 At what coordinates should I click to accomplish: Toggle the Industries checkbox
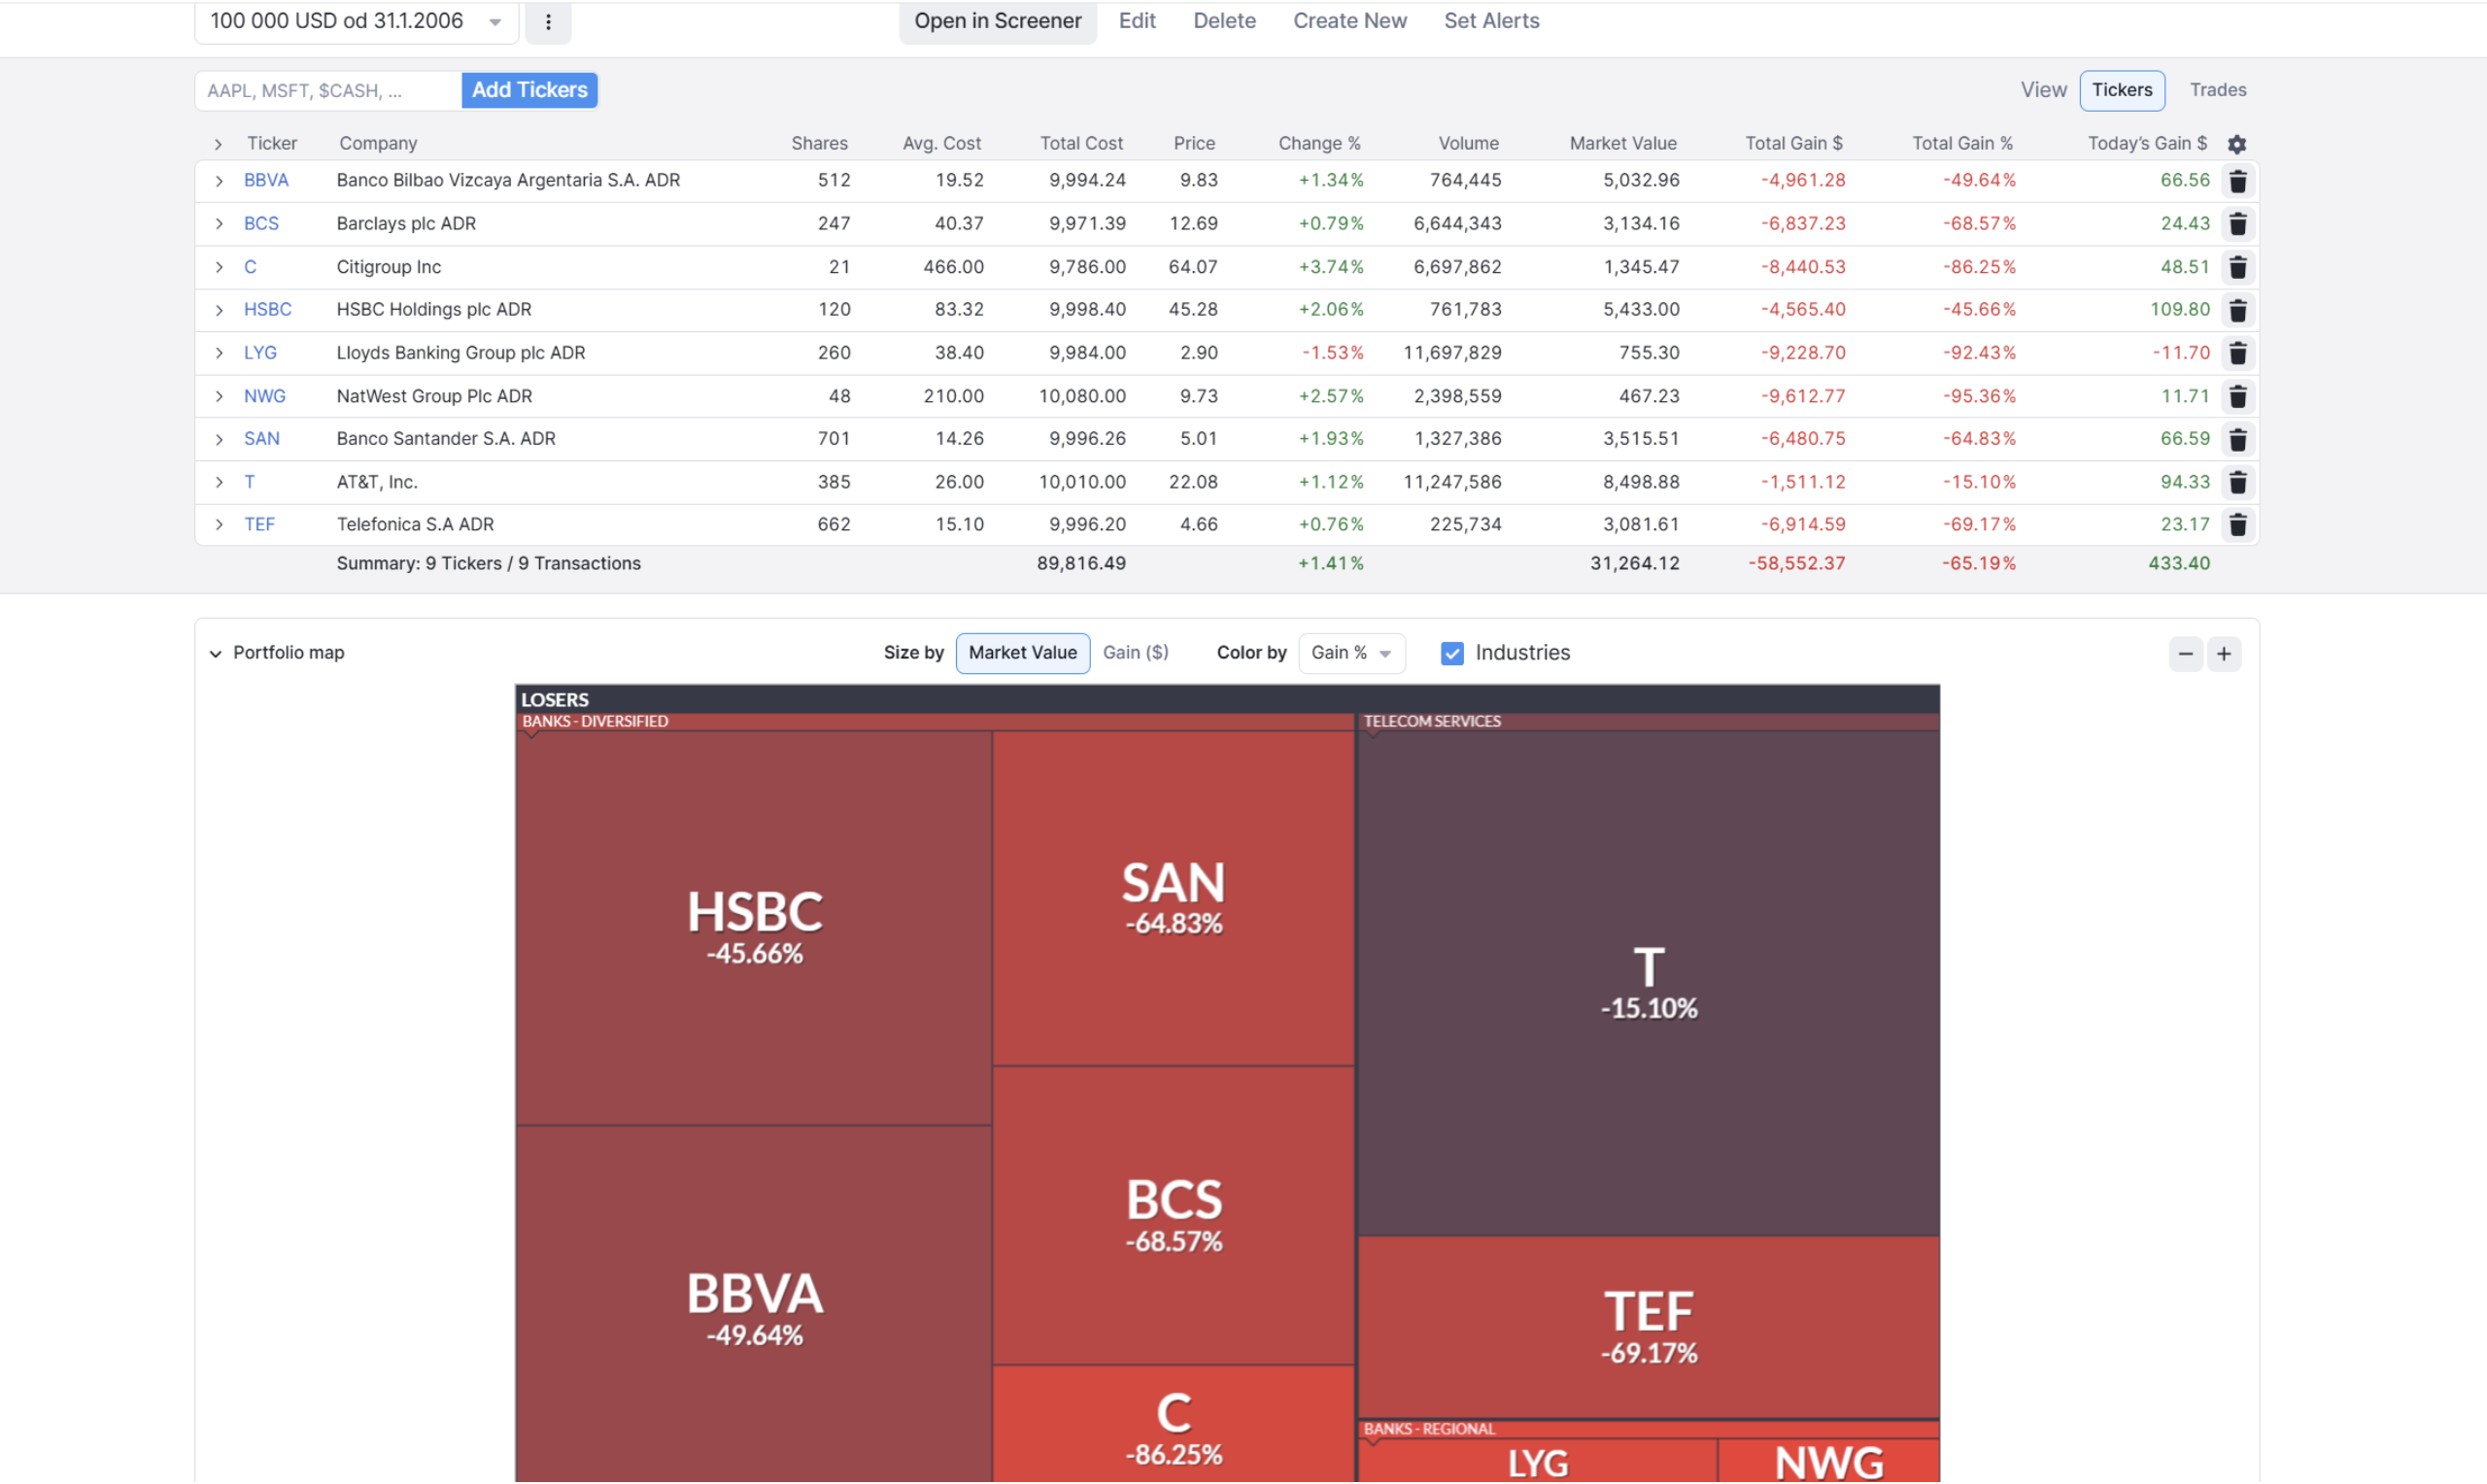(1452, 653)
